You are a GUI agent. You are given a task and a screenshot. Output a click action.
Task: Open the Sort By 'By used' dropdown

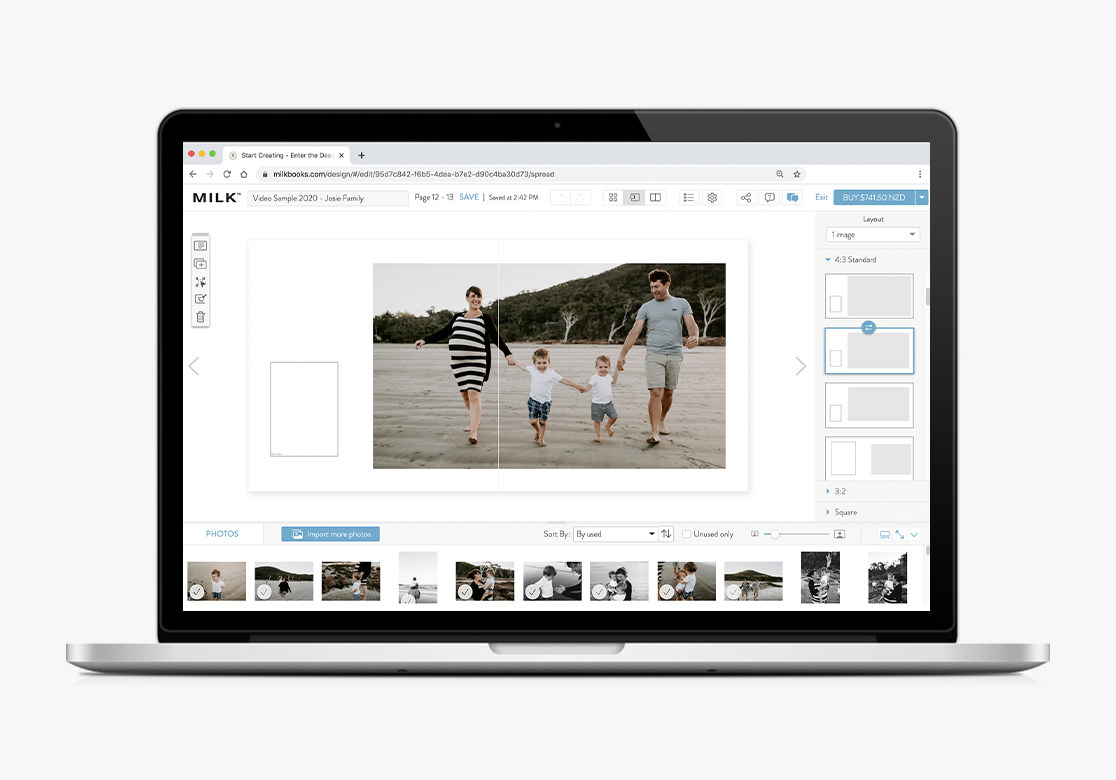click(x=615, y=534)
